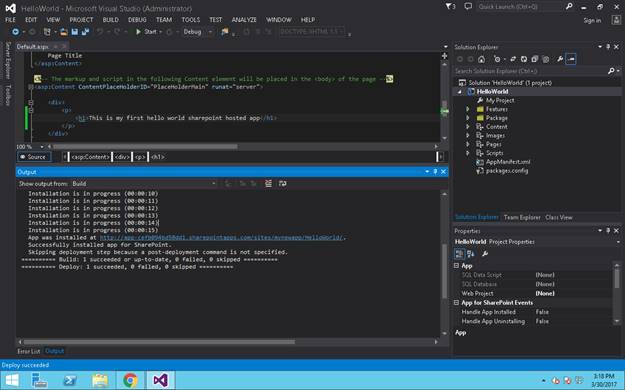Click the Save All icon
Image resolution: width=625 pixels, height=390 pixels.
click(x=85, y=32)
